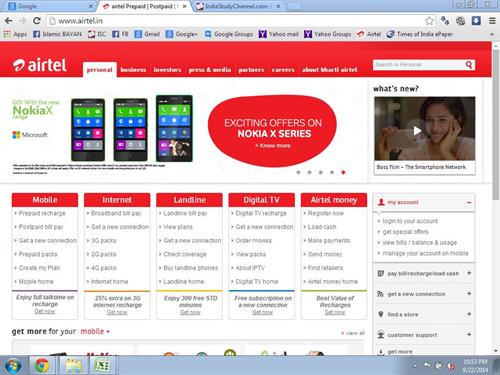The width and height of the screenshot is (500, 375).
Task: Click the taskbar clock showing 10:53 PM
Action: tap(475, 366)
